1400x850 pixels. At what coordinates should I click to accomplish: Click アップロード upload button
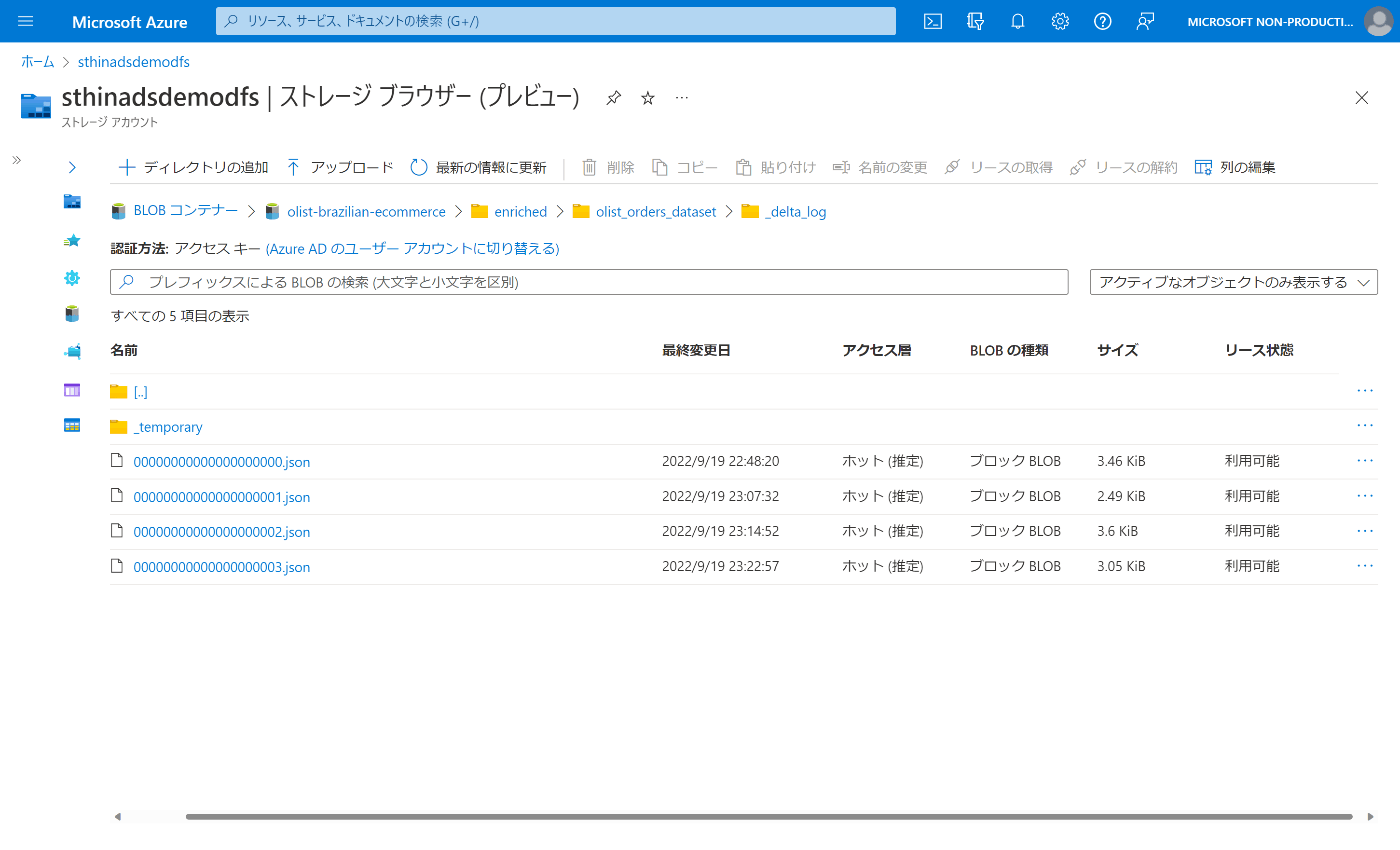(x=340, y=167)
